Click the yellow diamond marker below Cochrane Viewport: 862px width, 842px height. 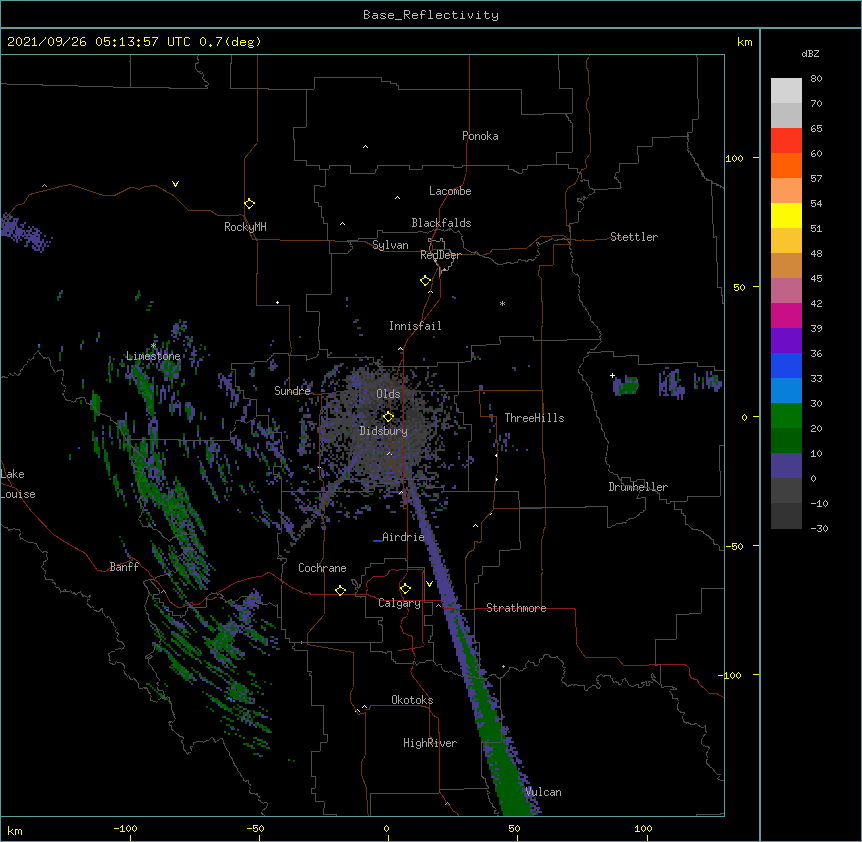click(x=340, y=590)
